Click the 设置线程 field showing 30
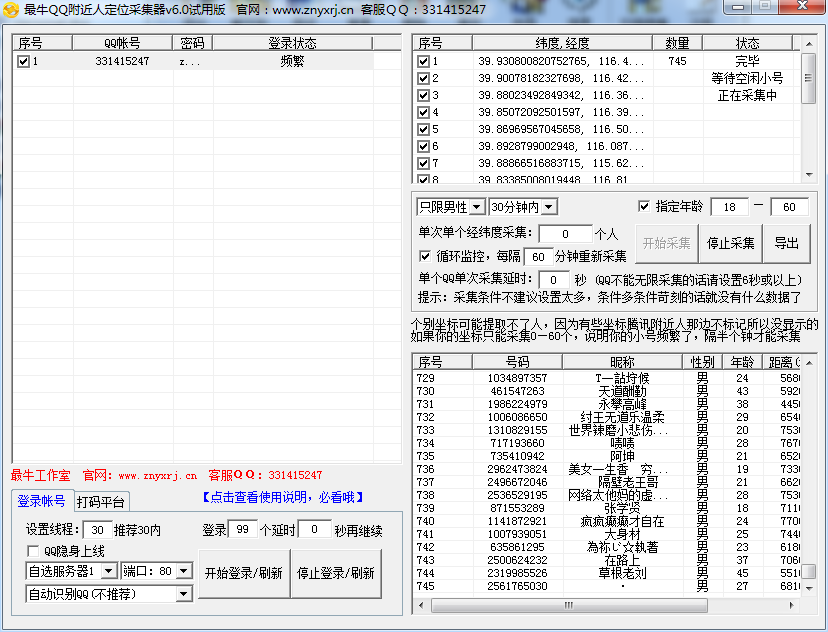The width and height of the screenshot is (828, 632). (x=97, y=530)
